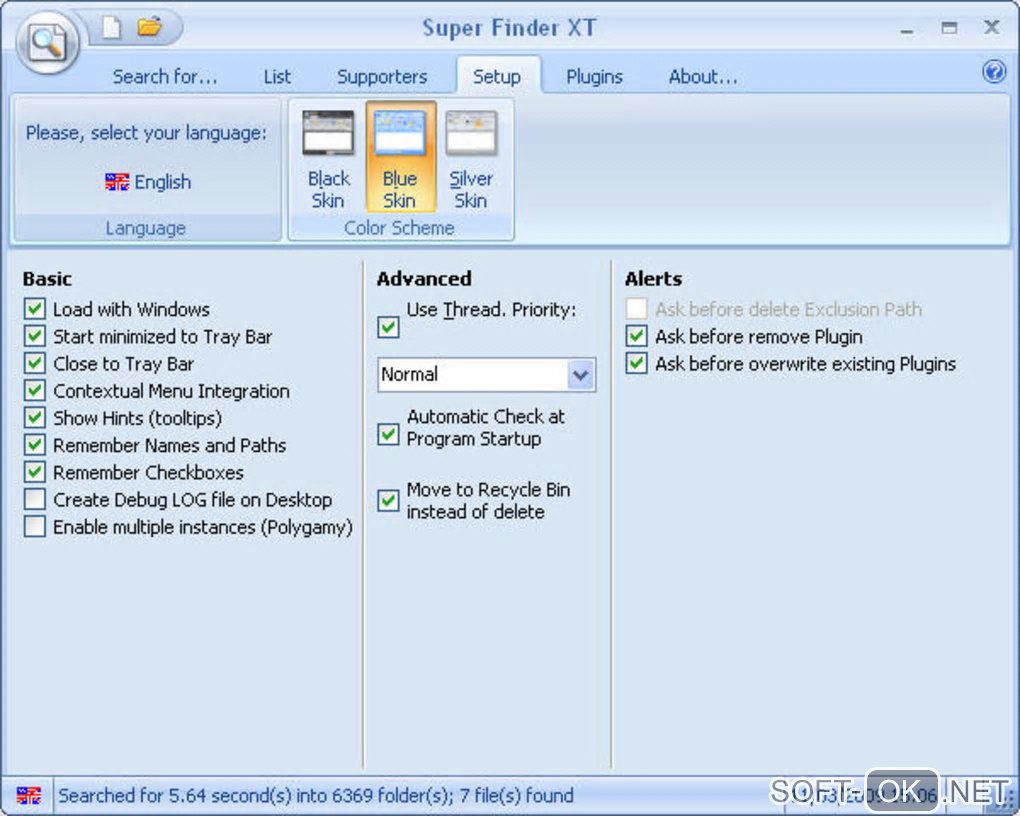
Task: Click the Language group label
Action: tap(146, 228)
